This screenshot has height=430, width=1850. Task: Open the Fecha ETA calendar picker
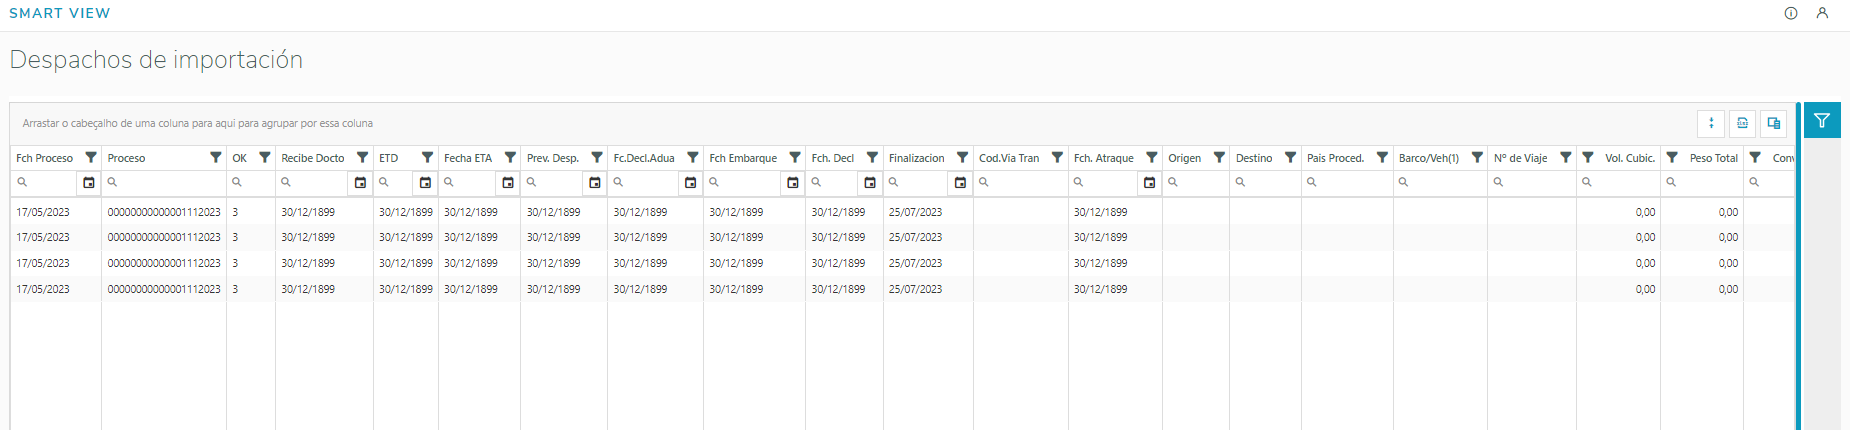[x=508, y=183]
